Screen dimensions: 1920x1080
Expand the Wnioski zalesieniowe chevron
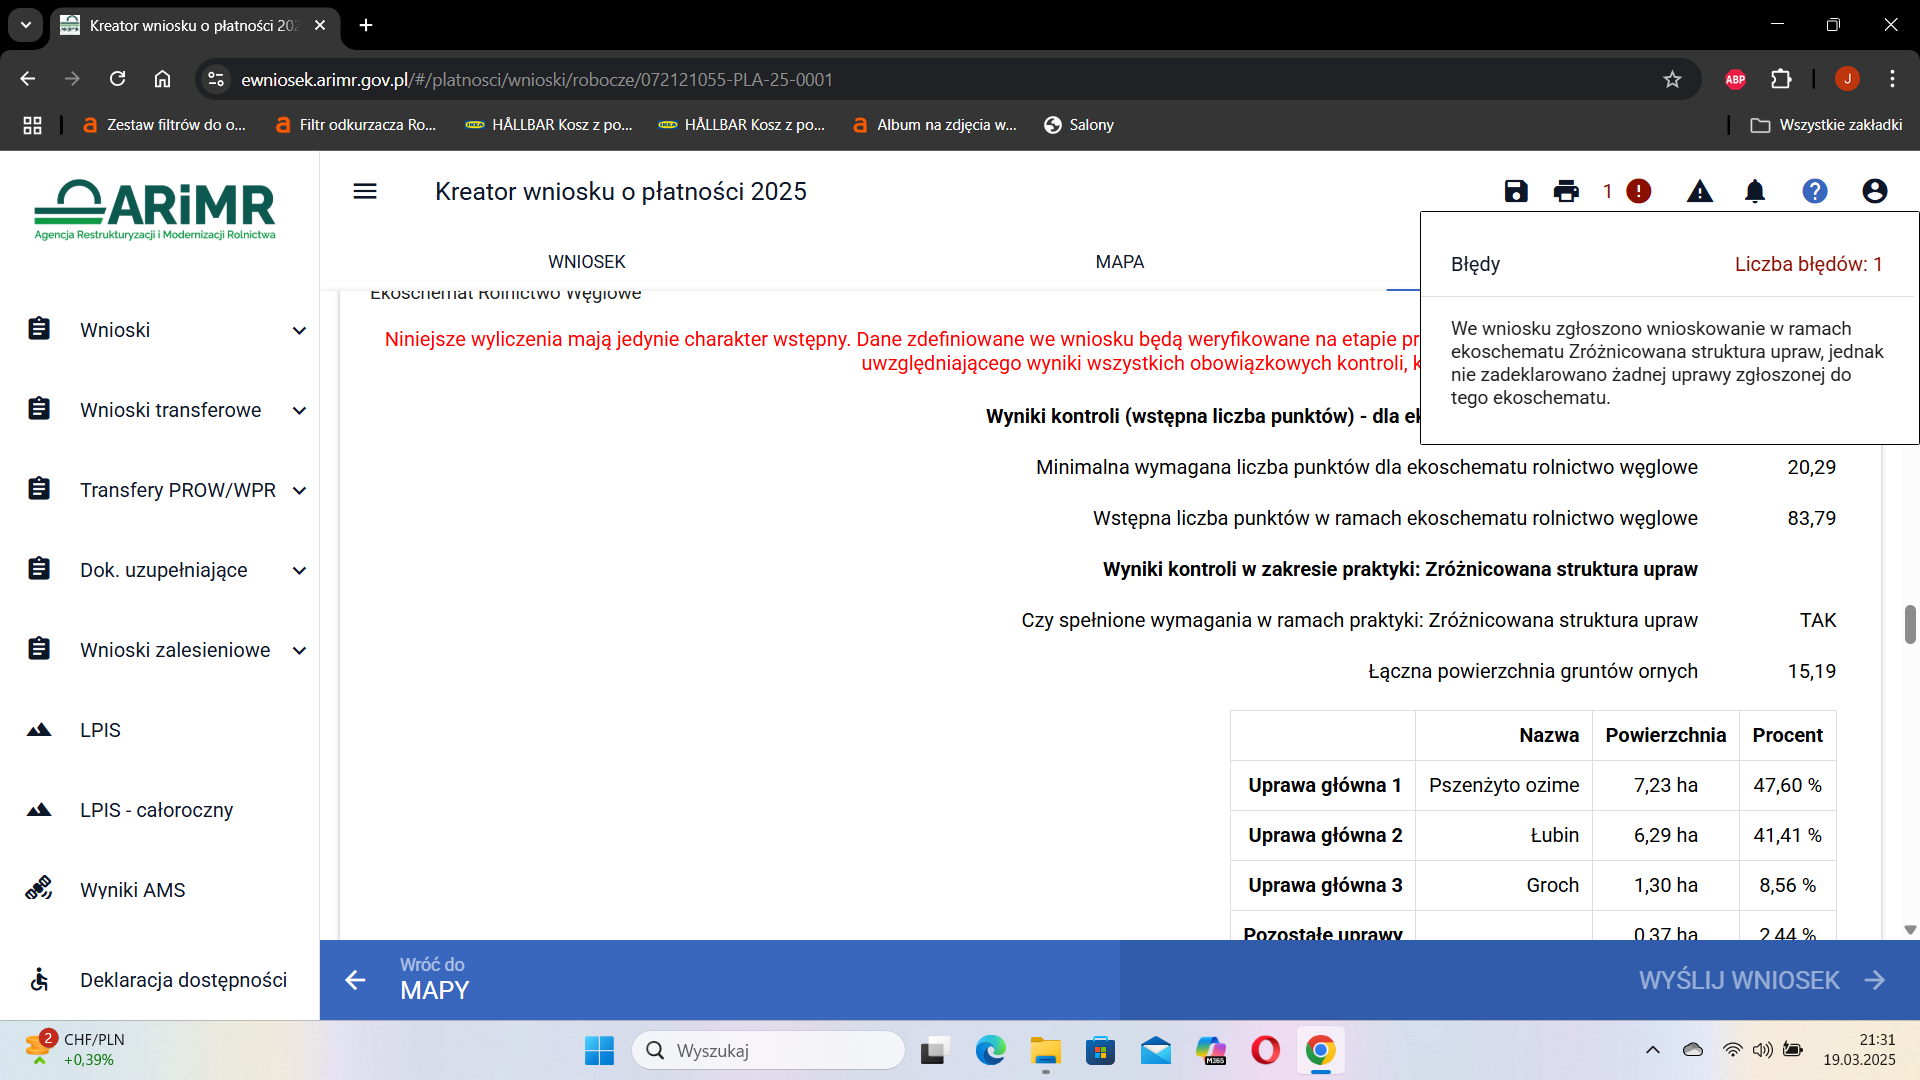pyautogui.click(x=299, y=650)
